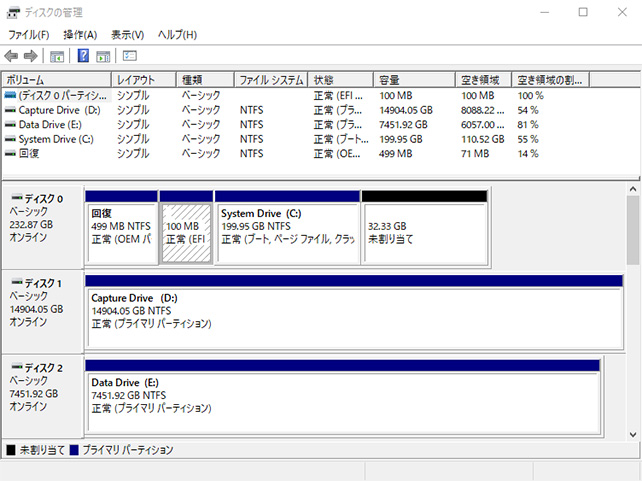Click the properties list toolbar icon
The height and width of the screenshot is (481, 642).
pos(129,56)
